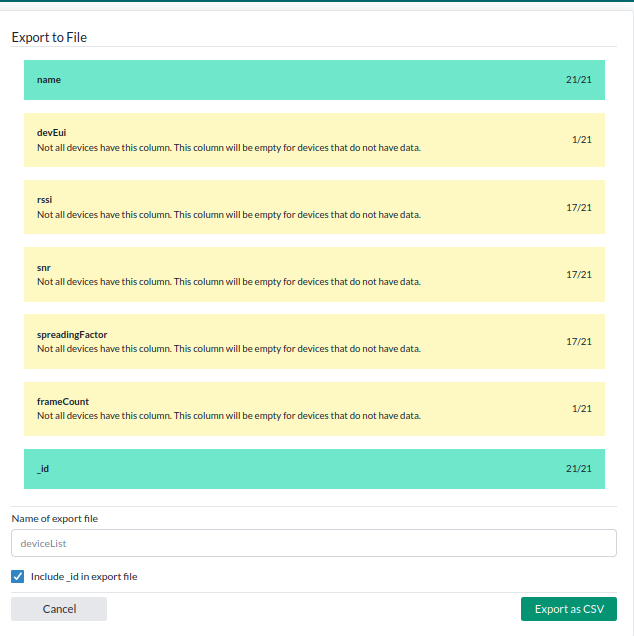Image resolution: width=634 pixels, height=636 pixels.
Task: Select the devEui column row
Action: (314, 140)
